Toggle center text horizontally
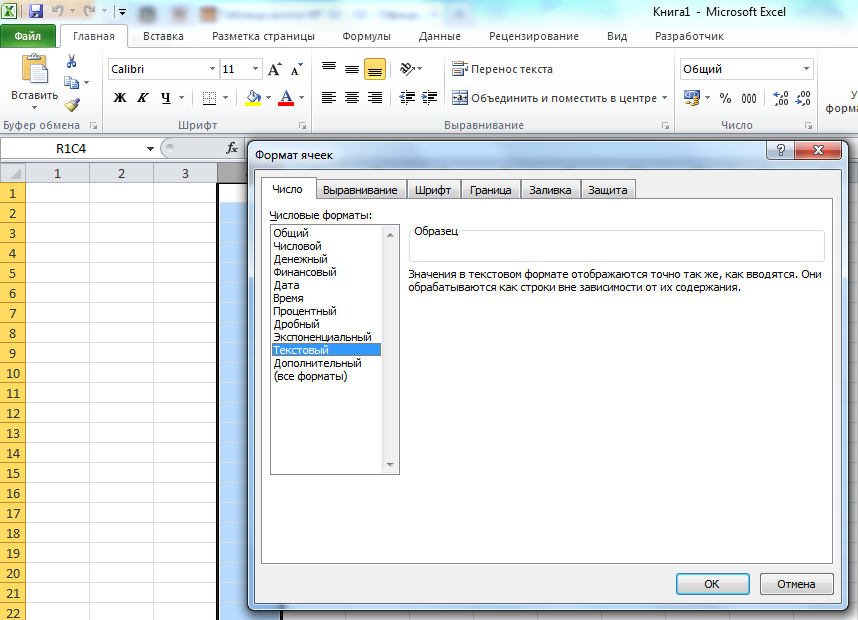Viewport: 858px width, 620px height. (x=352, y=98)
